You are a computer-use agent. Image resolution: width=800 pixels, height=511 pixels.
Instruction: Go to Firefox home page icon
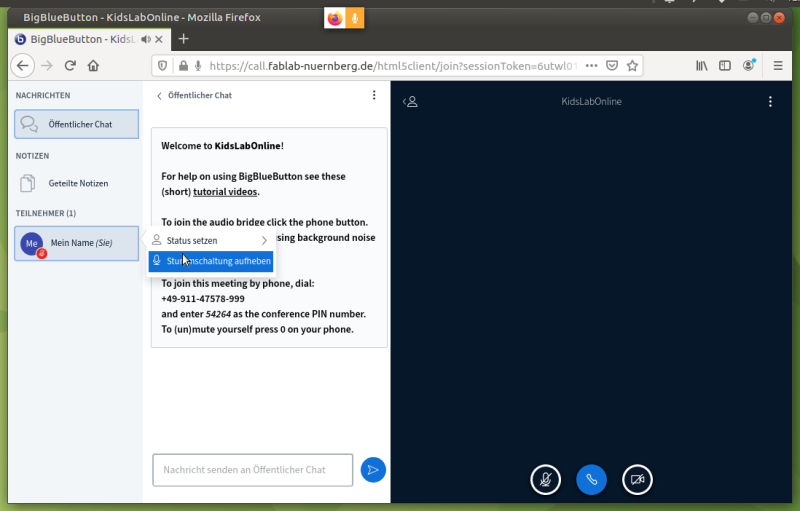tap(93, 65)
